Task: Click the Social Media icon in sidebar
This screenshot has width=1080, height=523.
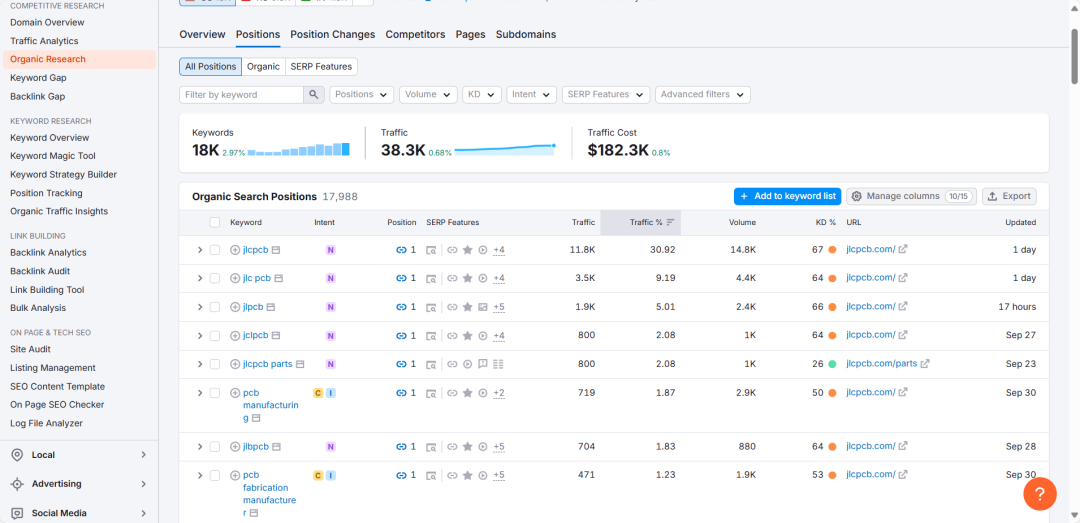Action: tap(17, 513)
